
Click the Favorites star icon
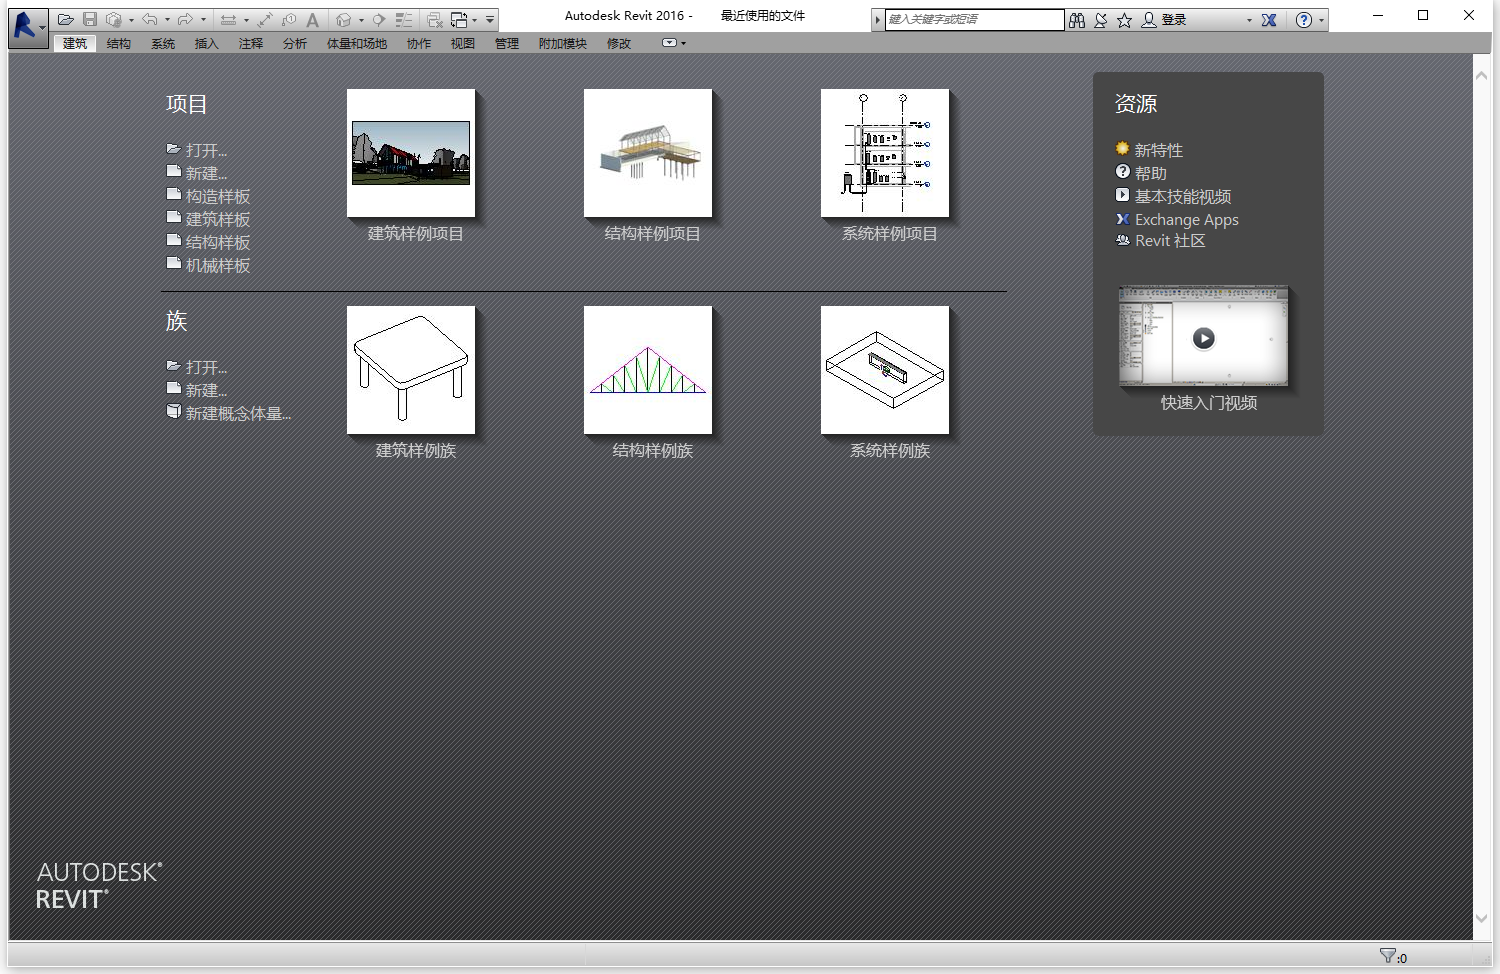pyautogui.click(x=1125, y=20)
